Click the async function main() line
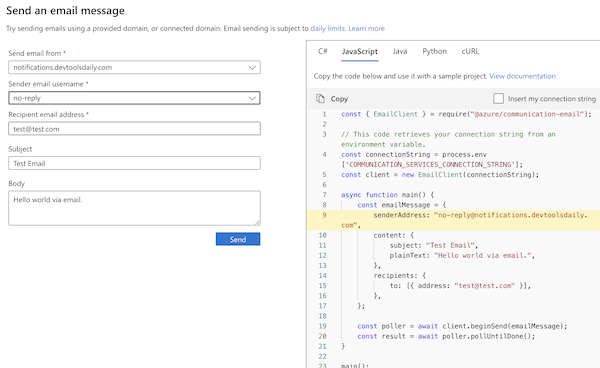The width and height of the screenshot is (600, 368). (x=388, y=195)
